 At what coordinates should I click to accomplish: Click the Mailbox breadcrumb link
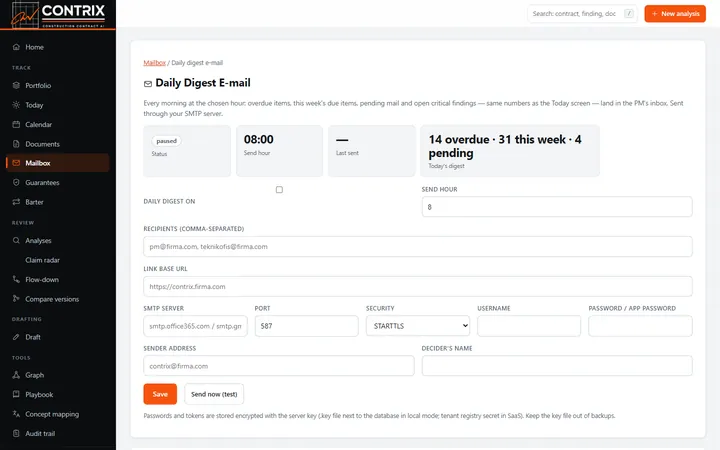pos(154,63)
